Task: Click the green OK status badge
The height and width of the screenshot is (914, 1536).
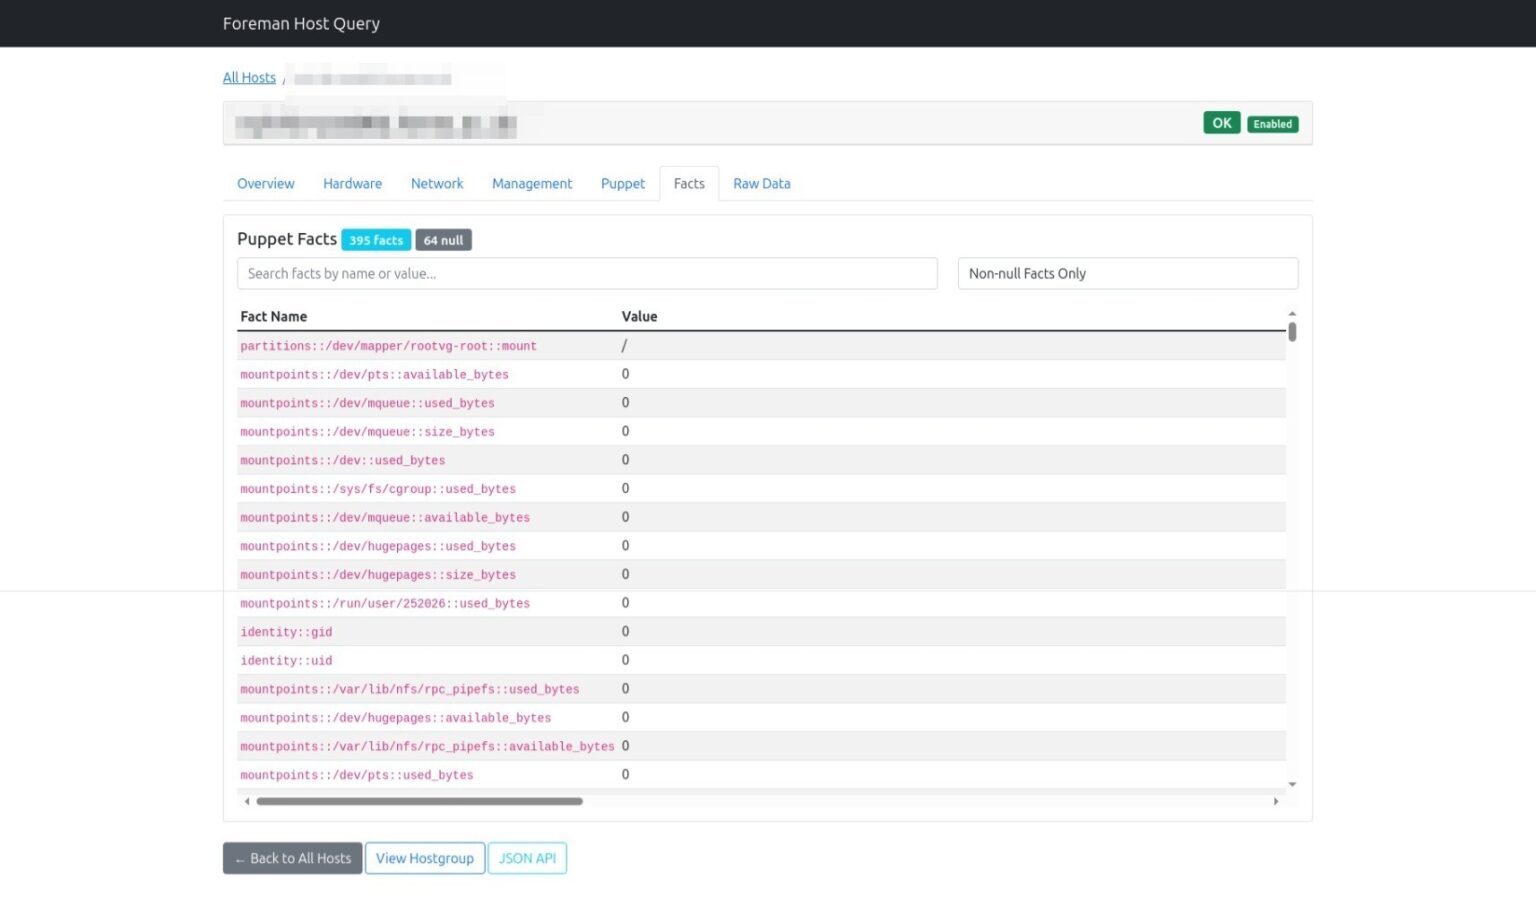Action: [1220, 122]
